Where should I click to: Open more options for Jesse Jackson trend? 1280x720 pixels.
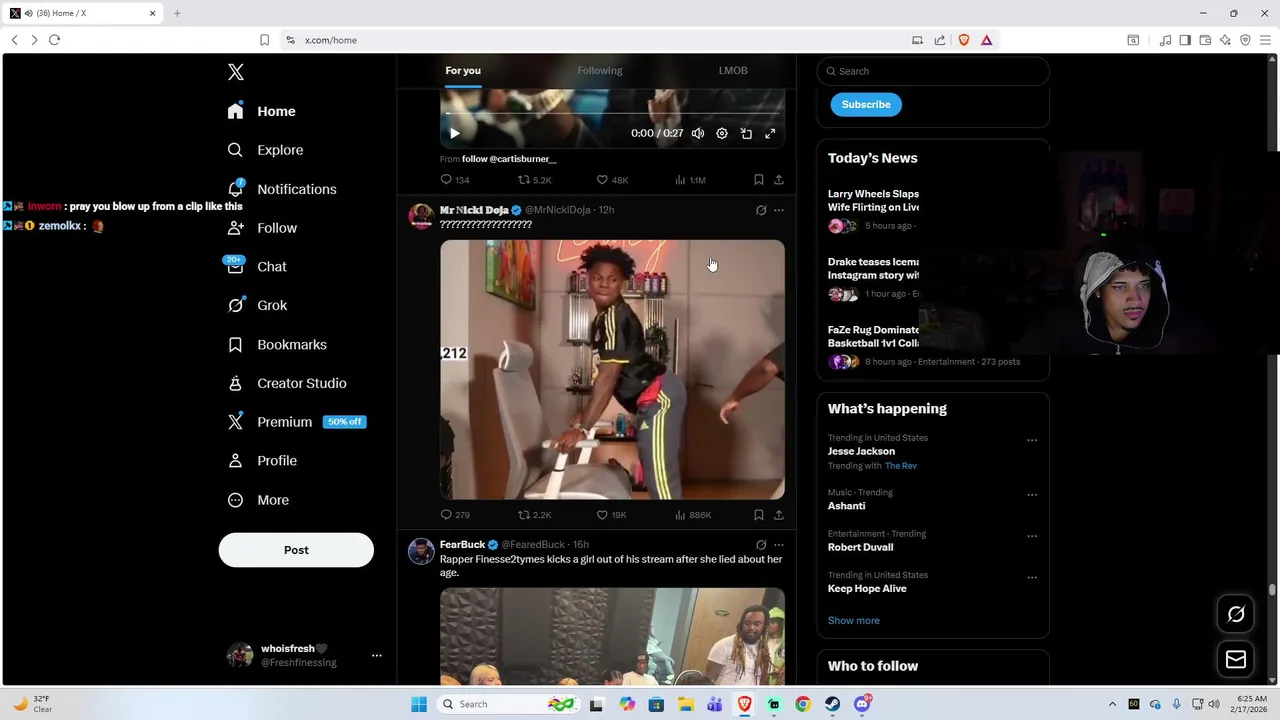(x=1032, y=440)
